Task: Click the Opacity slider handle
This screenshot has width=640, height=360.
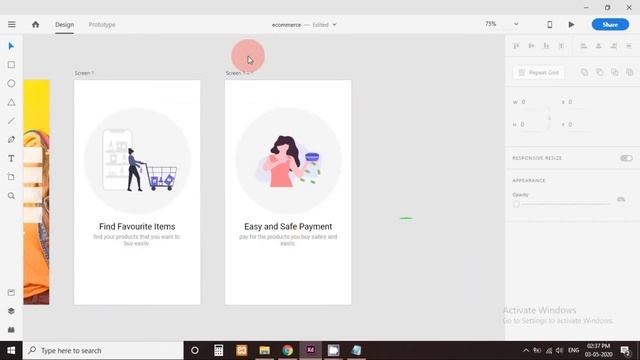Action: coord(516,204)
